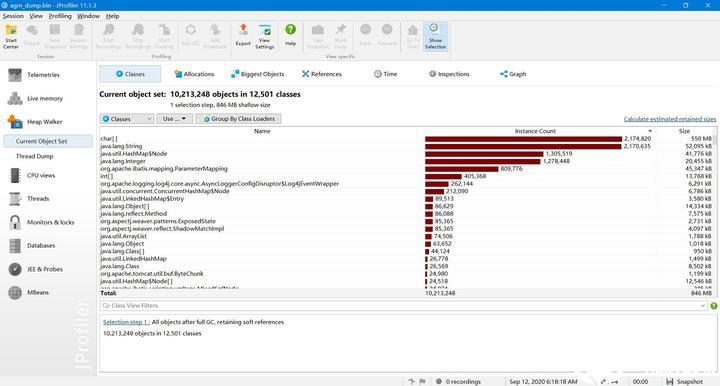Screen dimensions: 720x386
Task: Switch to the References tab
Action: (321, 74)
